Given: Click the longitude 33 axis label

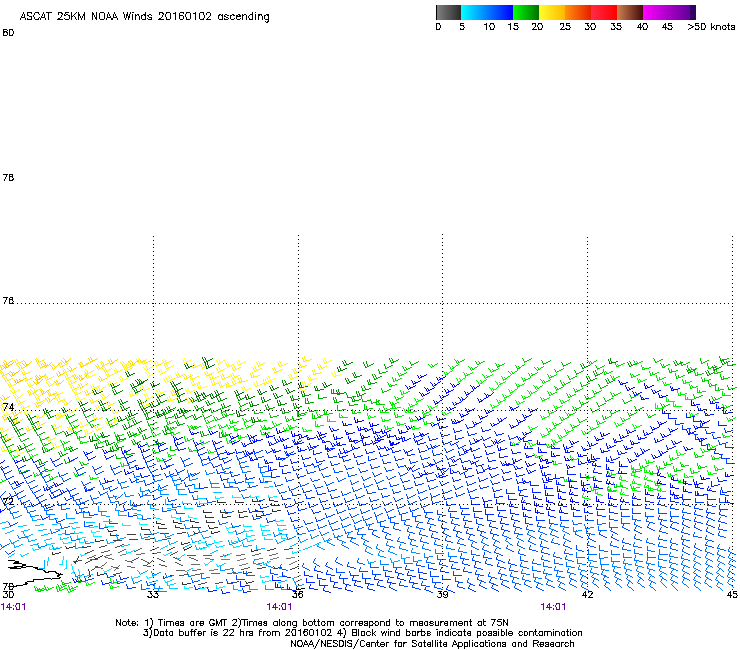Looking at the screenshot, I should click(153, 595).
